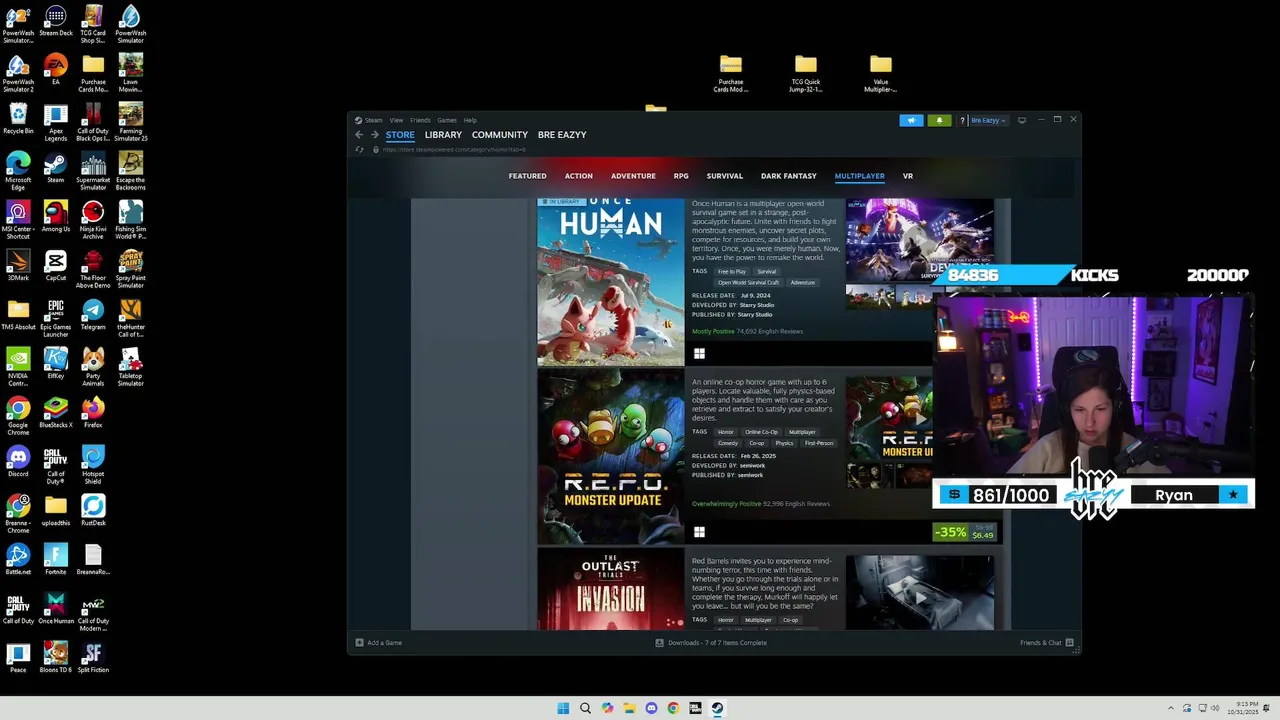Viewport: 1280px width, 720px height.
Task: Click the First-Person tag
Action: 819,443
